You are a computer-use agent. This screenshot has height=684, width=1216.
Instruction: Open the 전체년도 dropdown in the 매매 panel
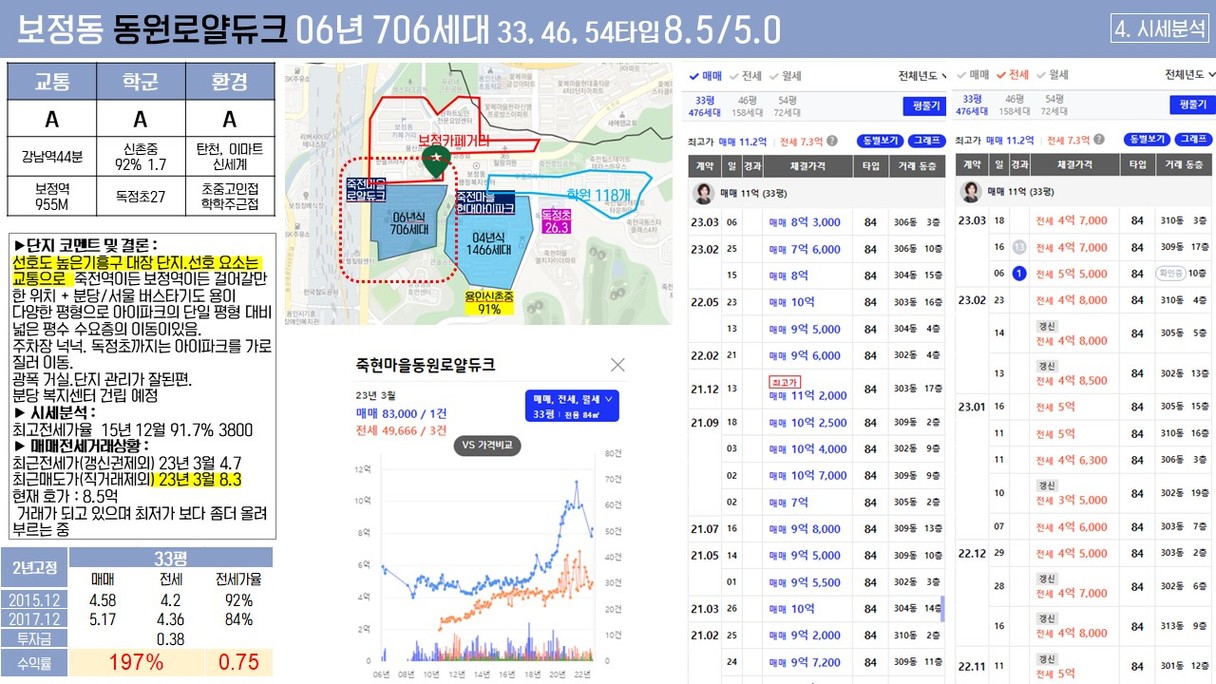tap(922, 76)
